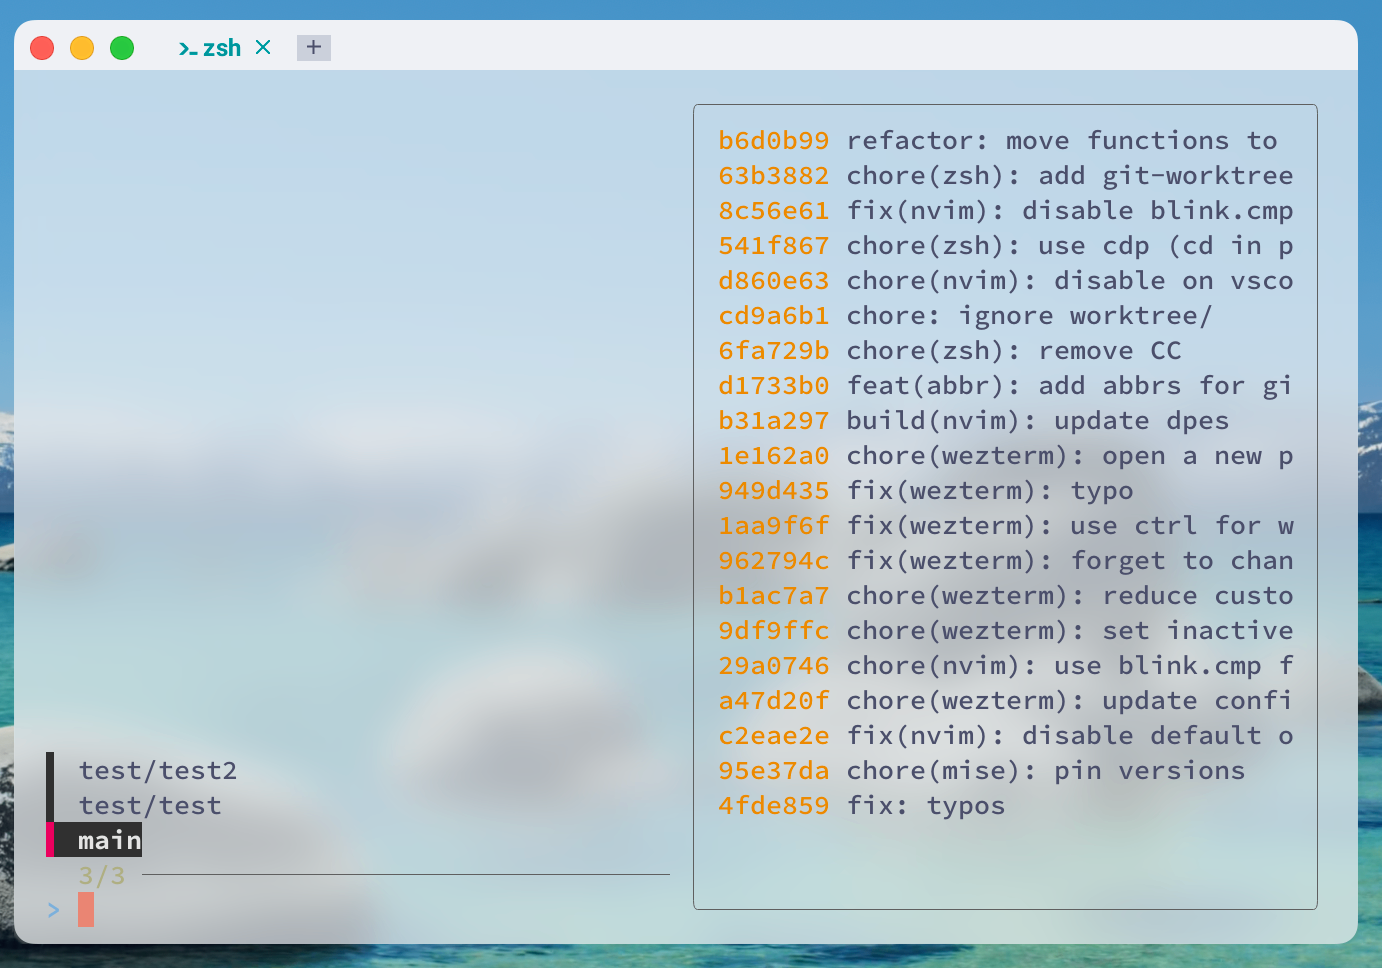Select the test/test branch entry
The height and width of the screenshot is (968, 1382).
pyautogui.click(x=150, y=806)
